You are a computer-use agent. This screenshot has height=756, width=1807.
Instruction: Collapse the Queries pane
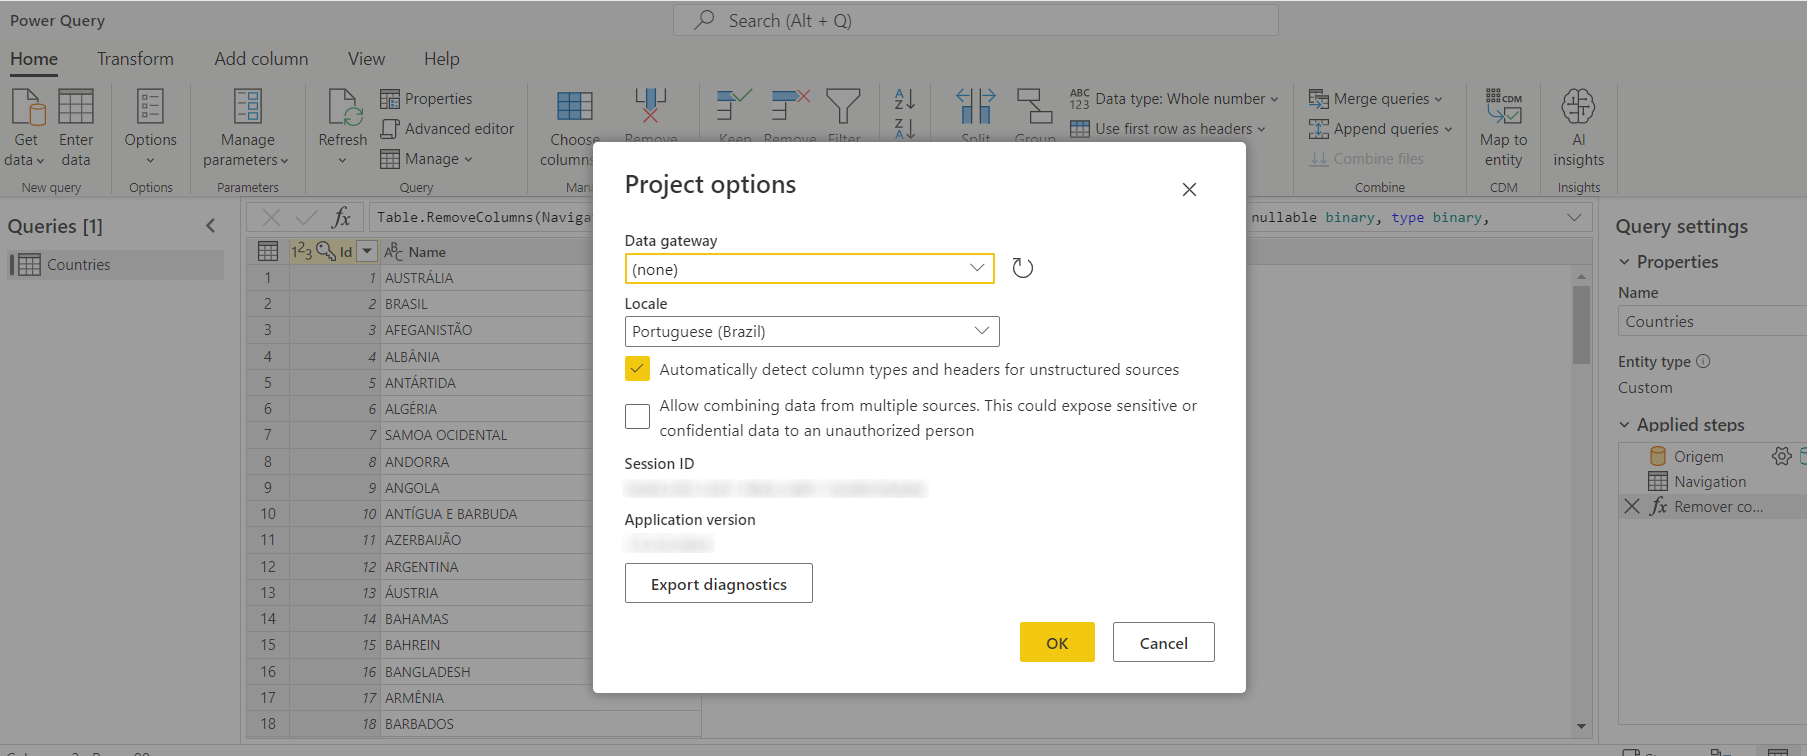[x=210, y=226]
